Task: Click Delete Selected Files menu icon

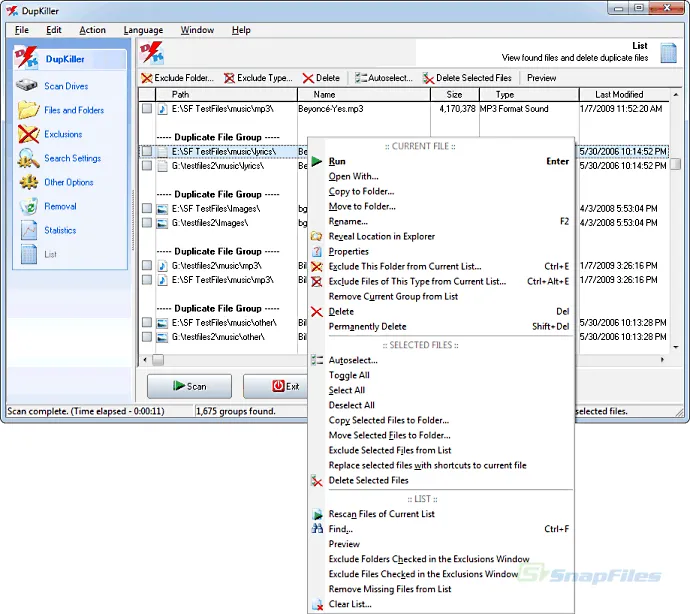Action: tap(317, 480)
